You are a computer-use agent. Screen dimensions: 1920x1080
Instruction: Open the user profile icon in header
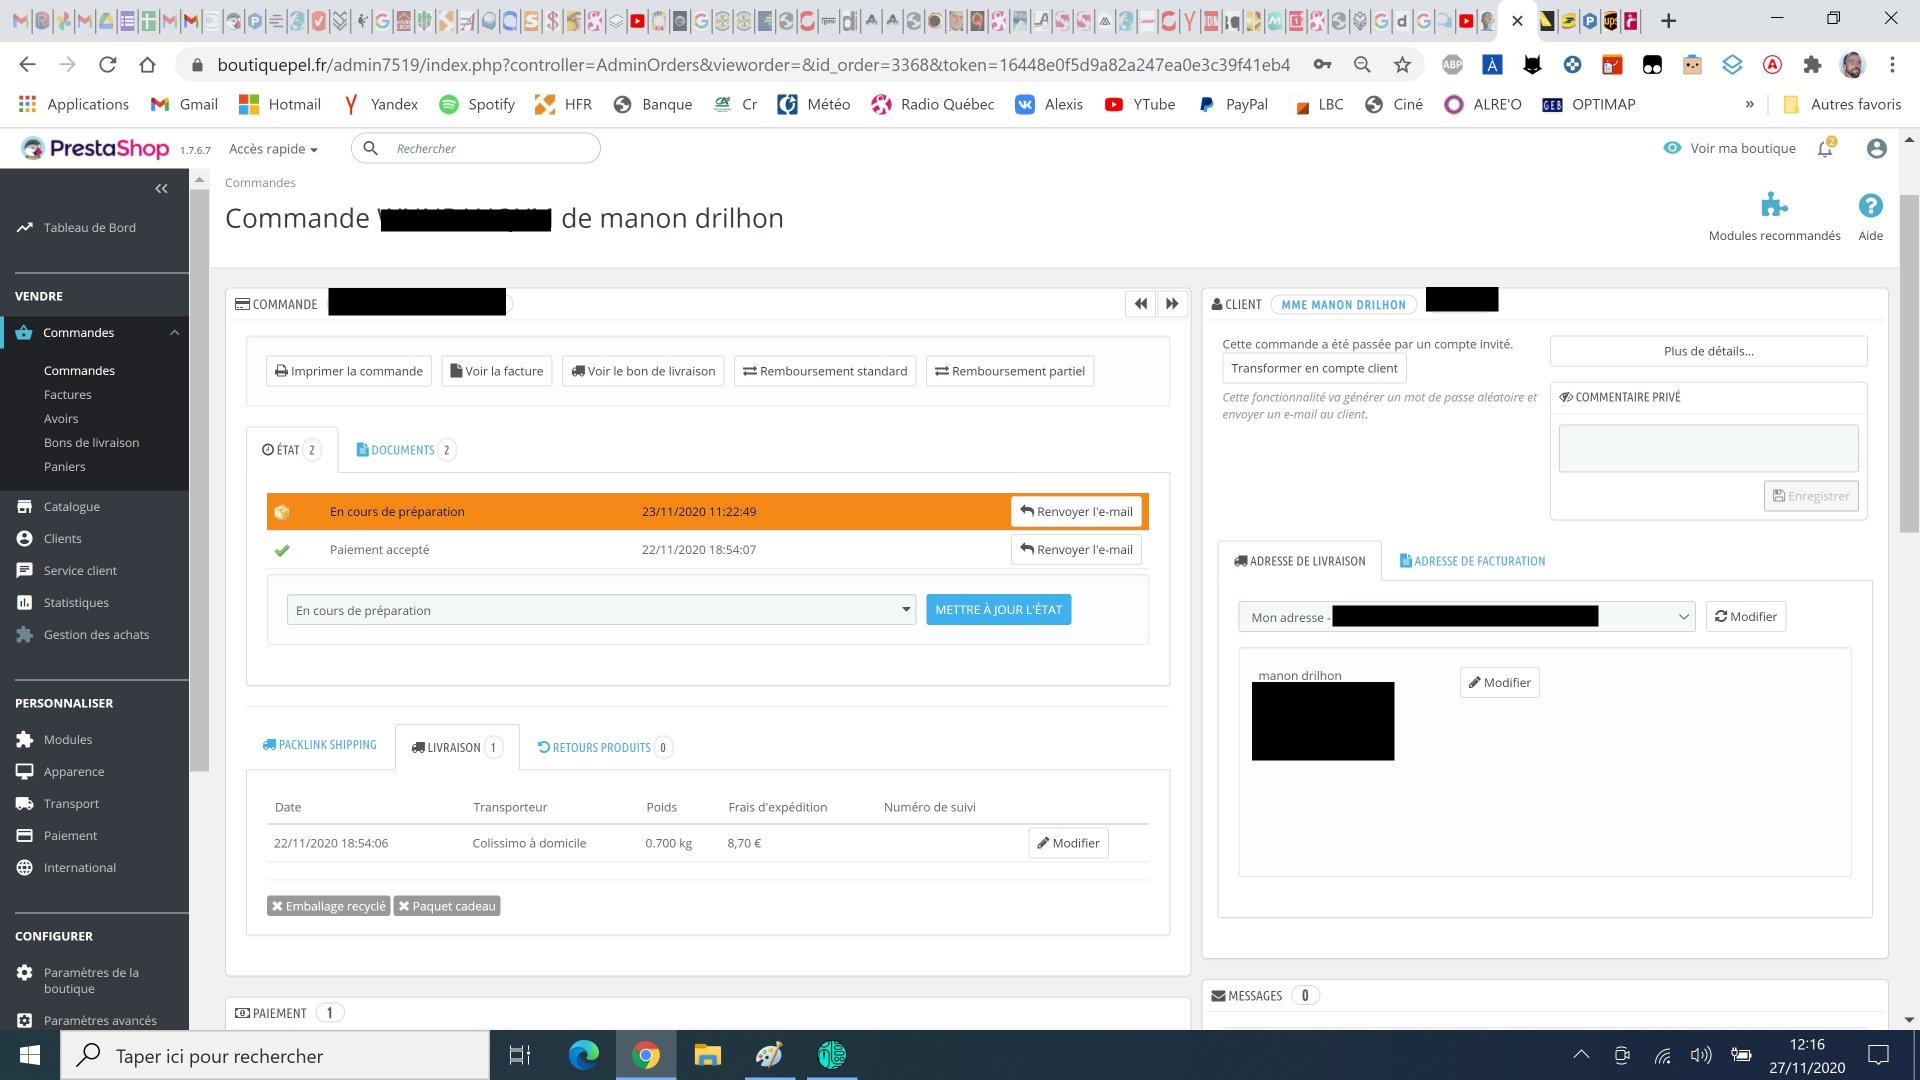point(1876,148)
